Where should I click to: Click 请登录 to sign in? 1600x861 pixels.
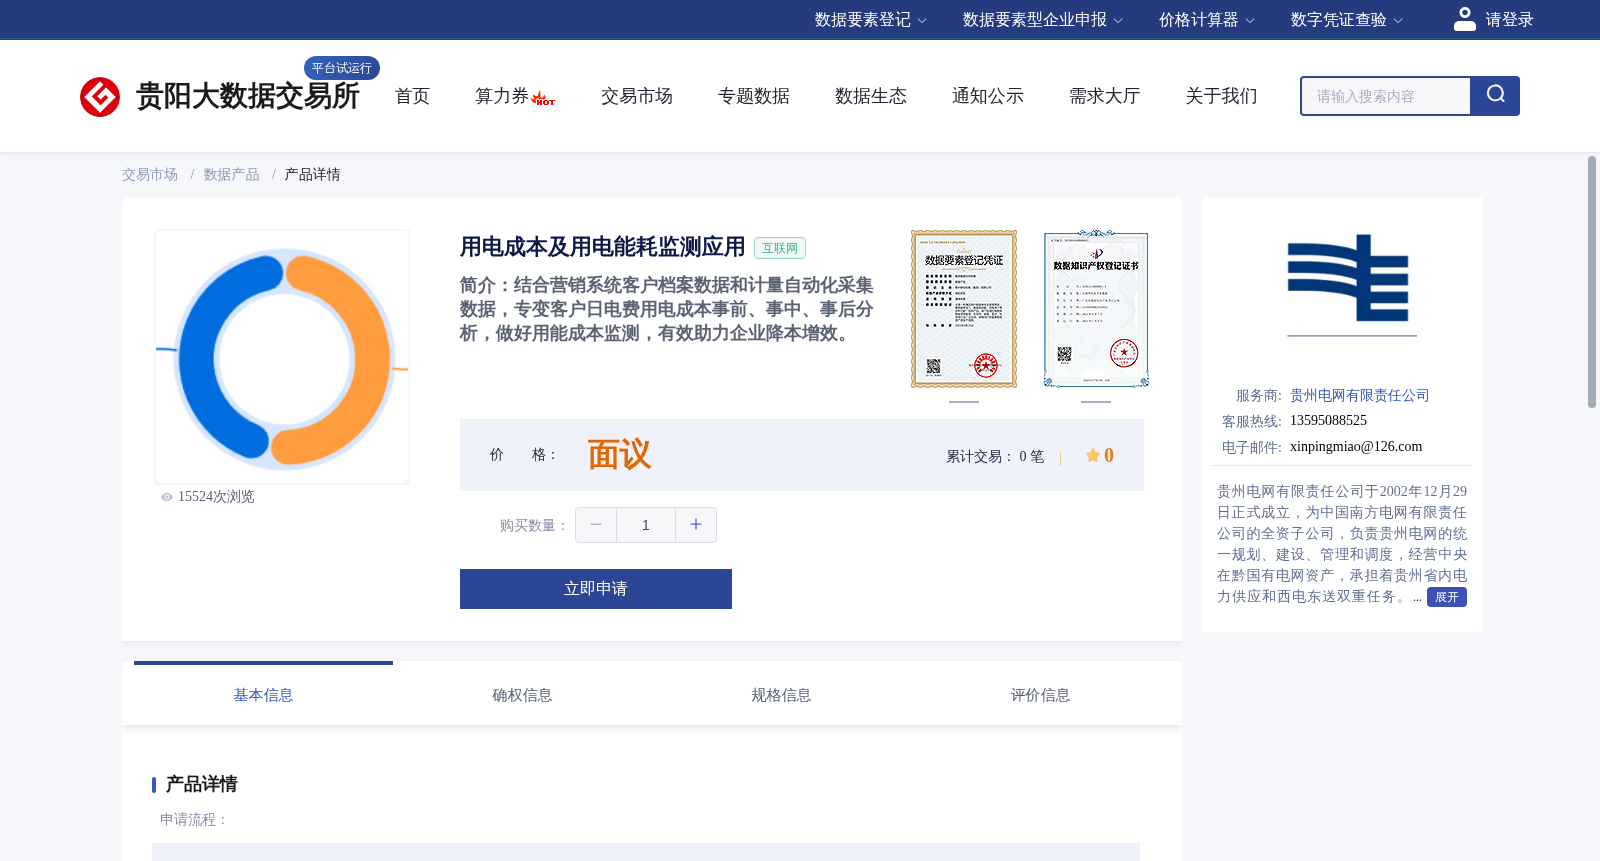(x=1509, y=20)
